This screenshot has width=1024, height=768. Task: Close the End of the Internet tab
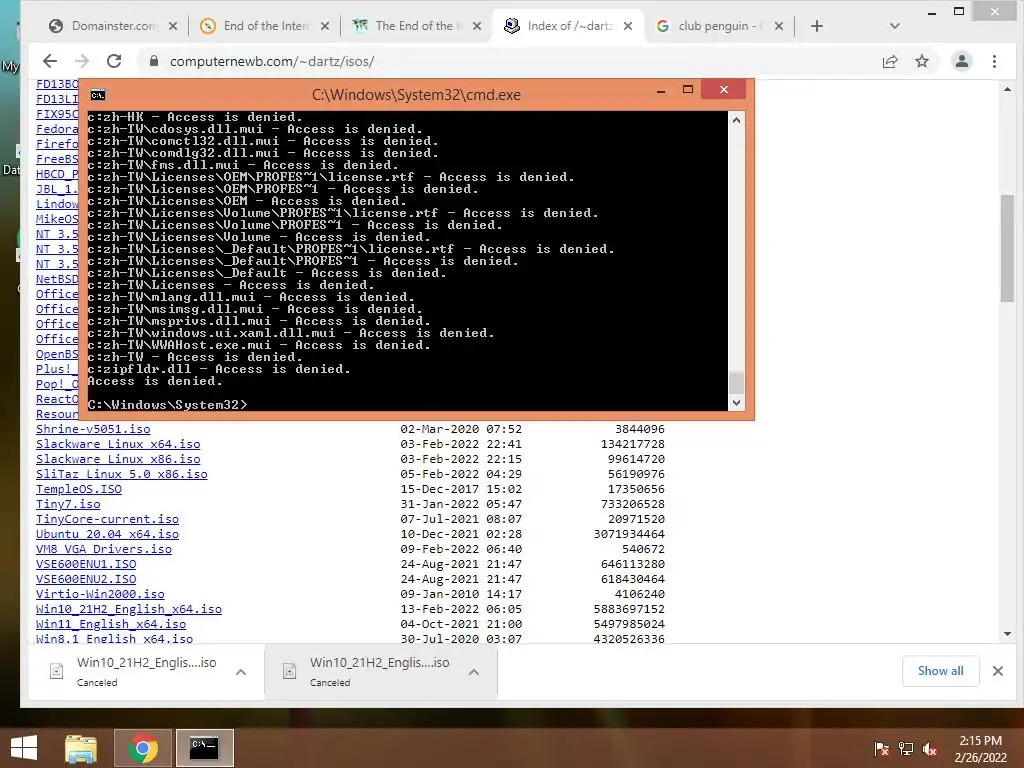click(x=325, y=26)
